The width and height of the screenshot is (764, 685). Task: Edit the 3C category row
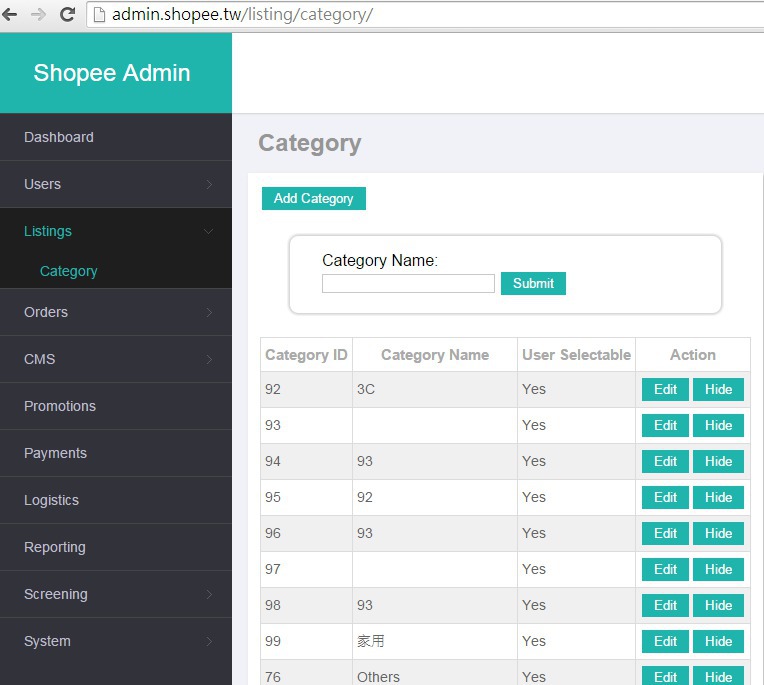[665, 389]
